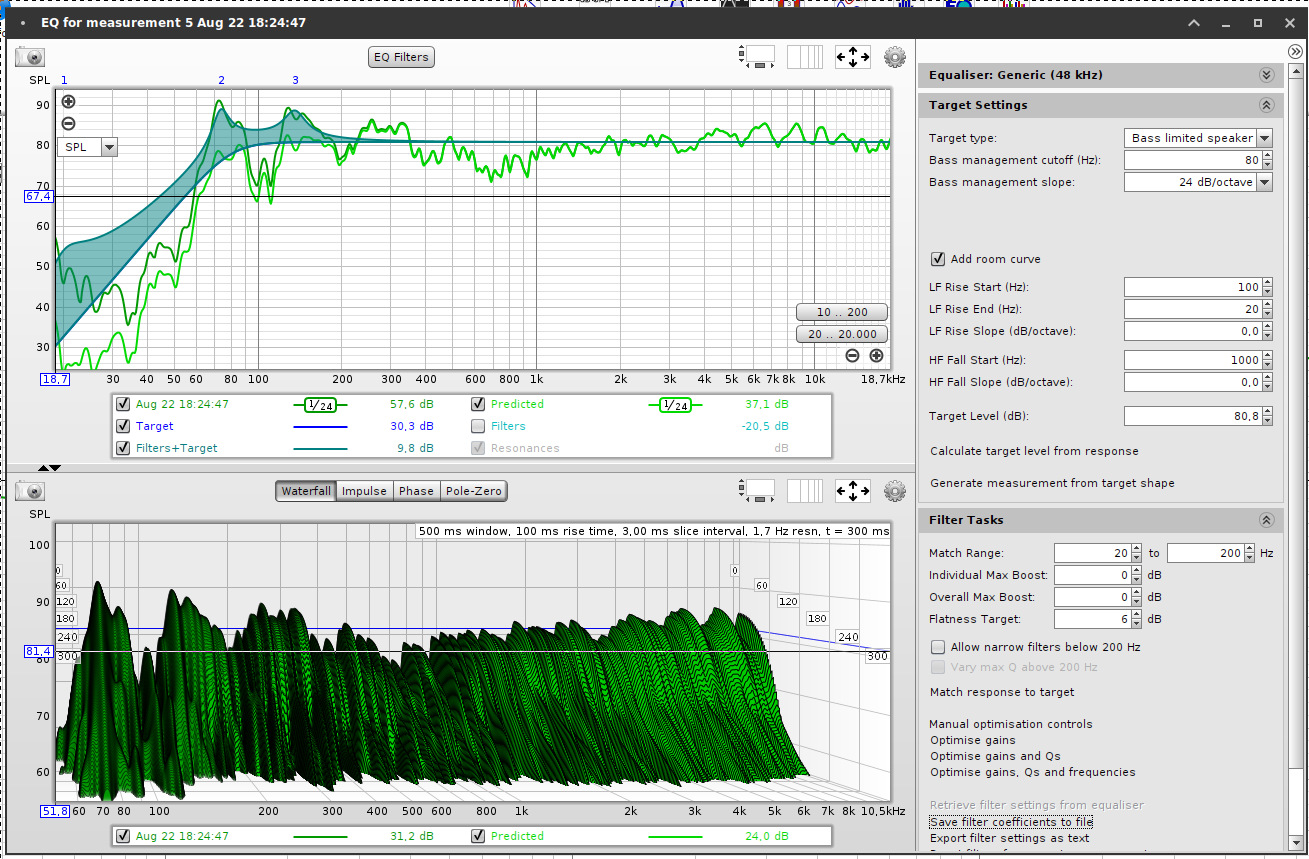The image size is (1309, 859).
Task: Open the Target type dropdown
Action: coord(1264,138)
